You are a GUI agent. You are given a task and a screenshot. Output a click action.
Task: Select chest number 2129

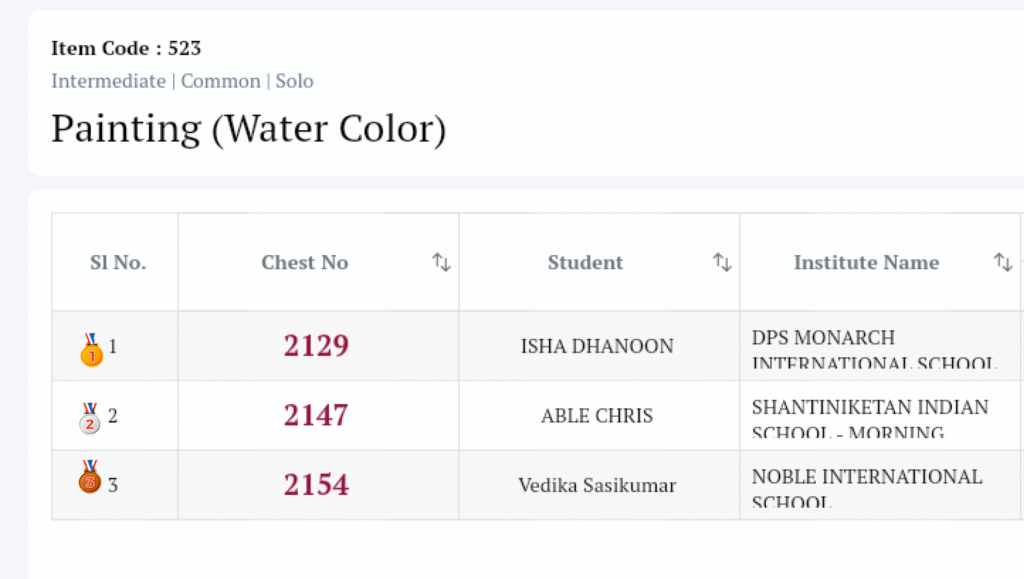tap(316, 346)
